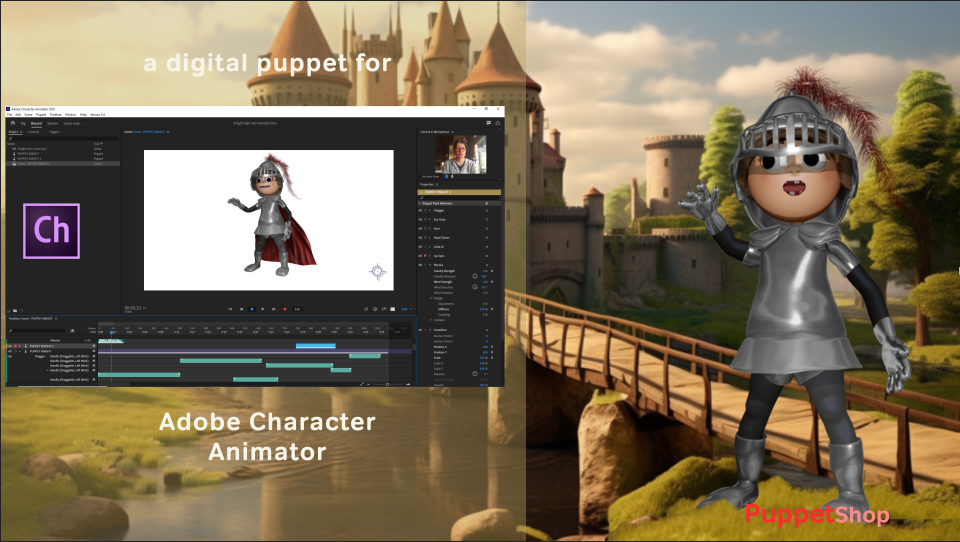Viewport: 960px width, 542px height.
Task: Expand the Lip Sync behavior
Action: tap(430, 256)
